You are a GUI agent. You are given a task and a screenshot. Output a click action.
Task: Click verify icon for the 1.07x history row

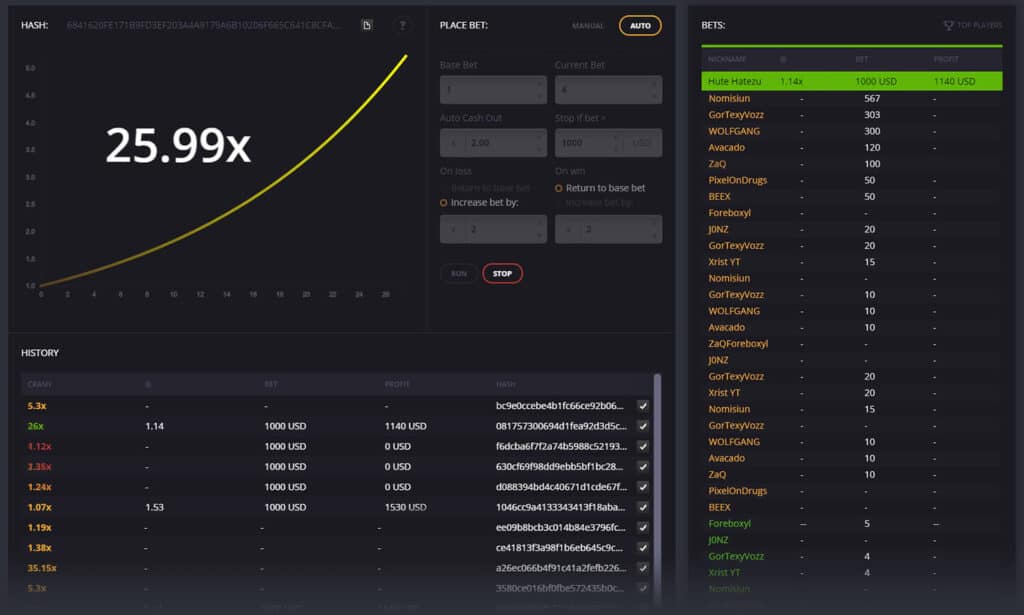pos(643,507)
